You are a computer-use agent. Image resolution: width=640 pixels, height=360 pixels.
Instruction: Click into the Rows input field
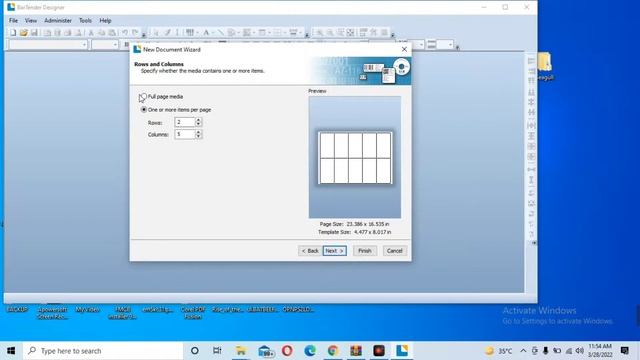pyautogui.click(x=185, y=122)
